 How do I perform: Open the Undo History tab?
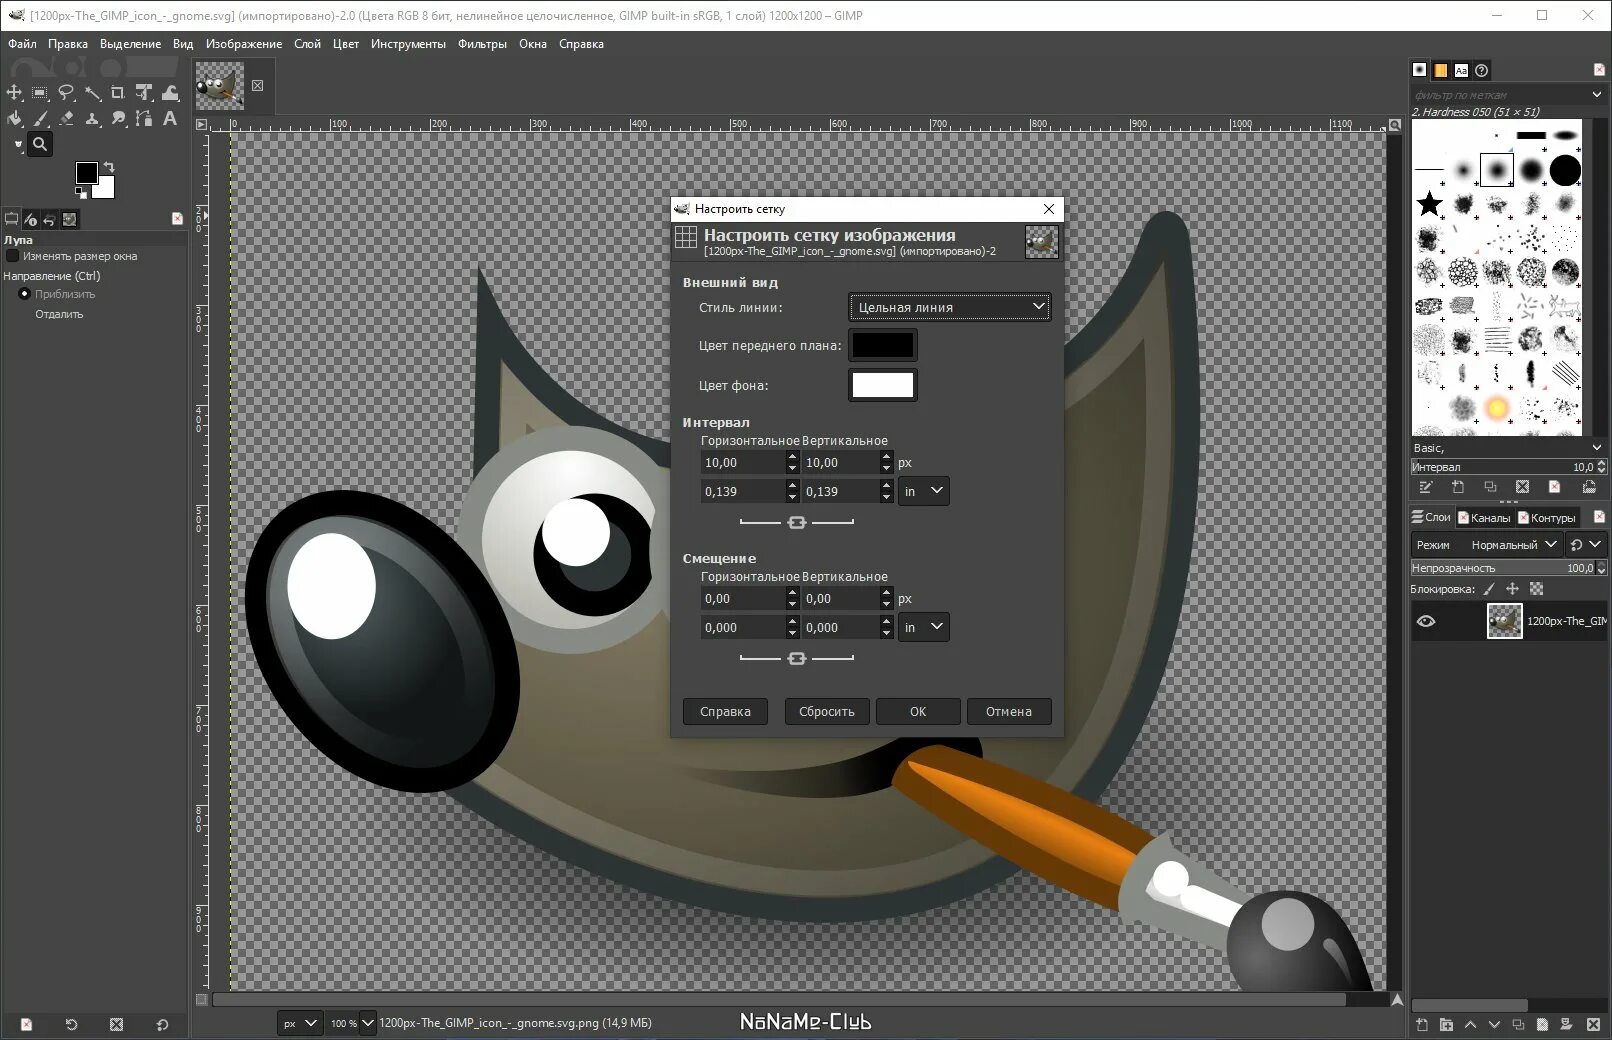tap(49, 220)
